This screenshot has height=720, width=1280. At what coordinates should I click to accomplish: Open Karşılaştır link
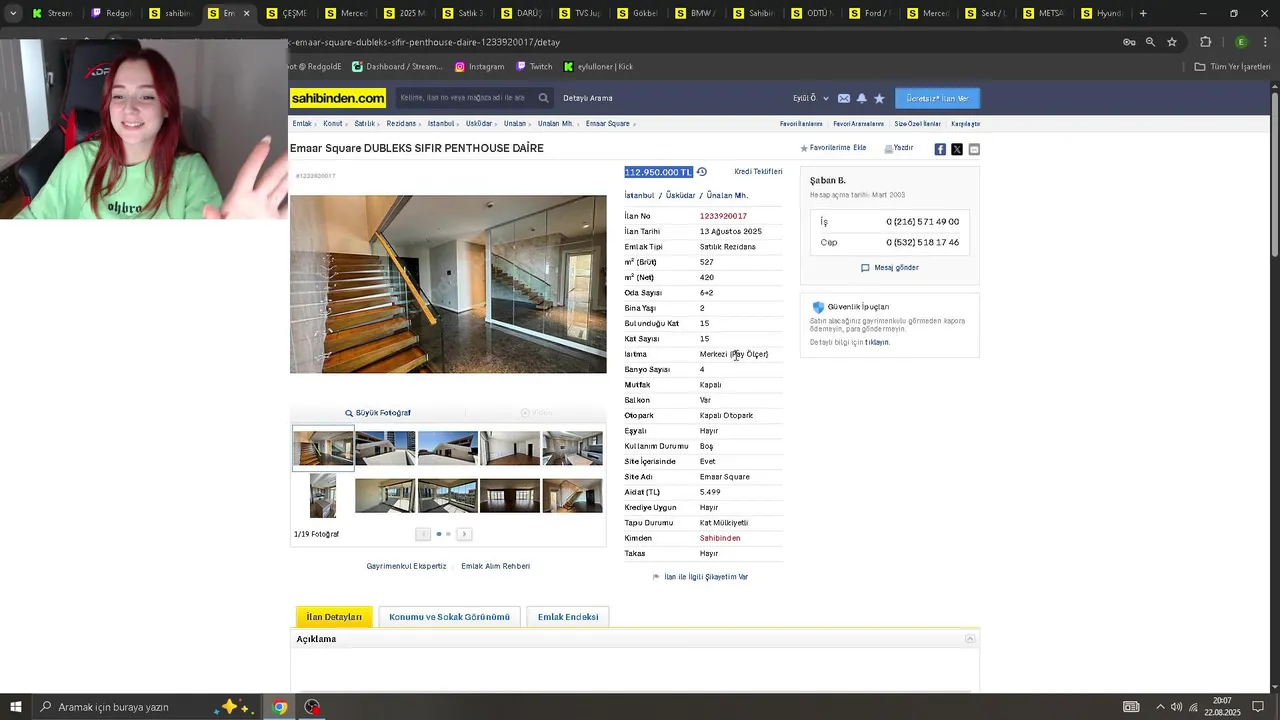pyautogui.click(x=965, y=124)
